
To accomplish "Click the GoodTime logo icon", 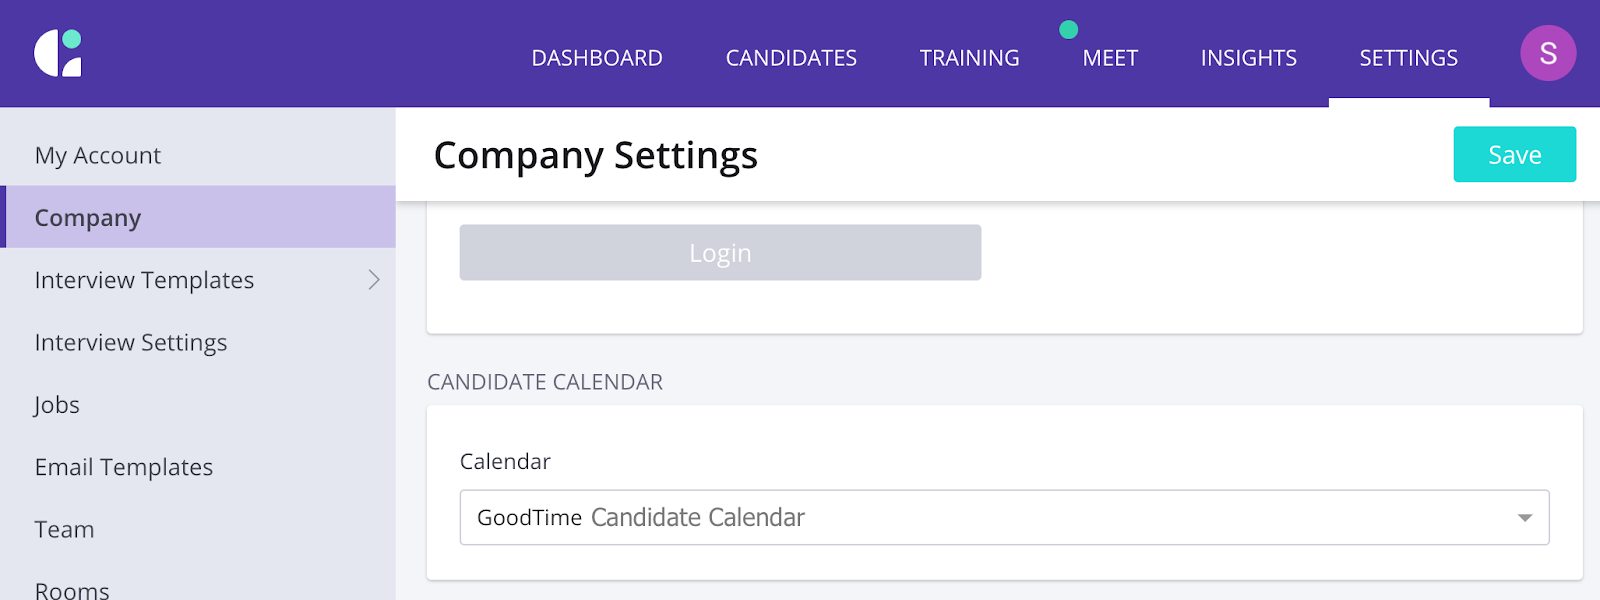I will coord(58,53).
